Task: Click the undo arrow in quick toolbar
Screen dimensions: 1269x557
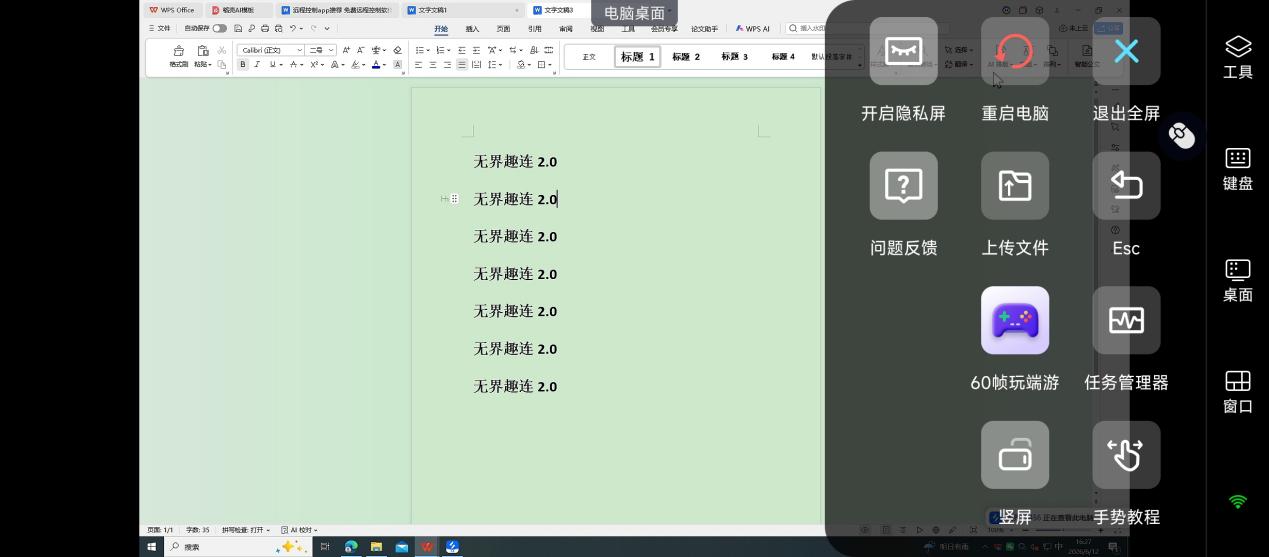Action: point(292,28)
